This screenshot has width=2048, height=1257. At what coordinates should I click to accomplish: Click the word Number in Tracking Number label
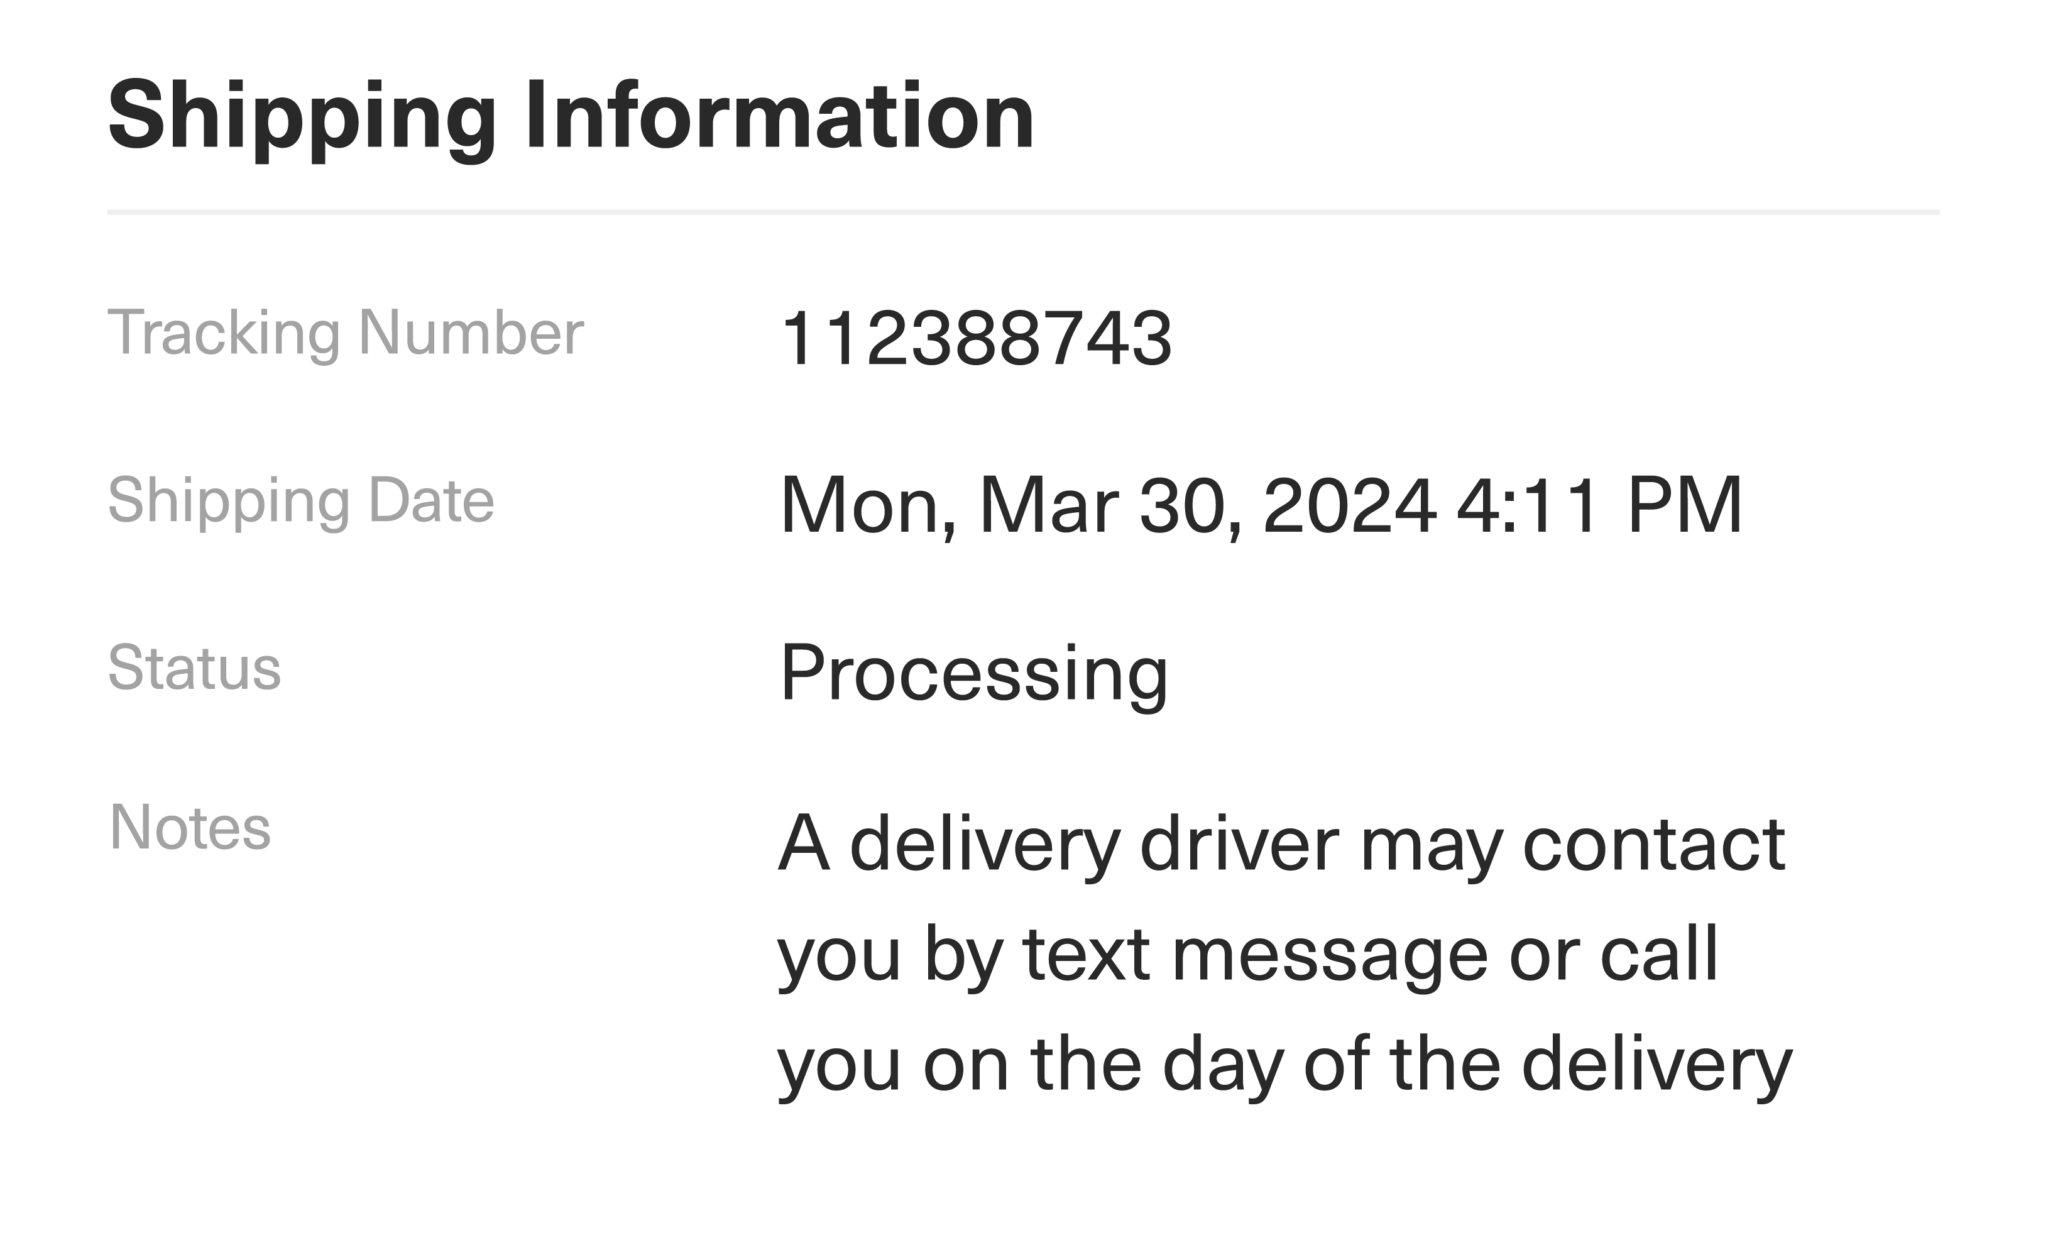[x=470, y=332]
